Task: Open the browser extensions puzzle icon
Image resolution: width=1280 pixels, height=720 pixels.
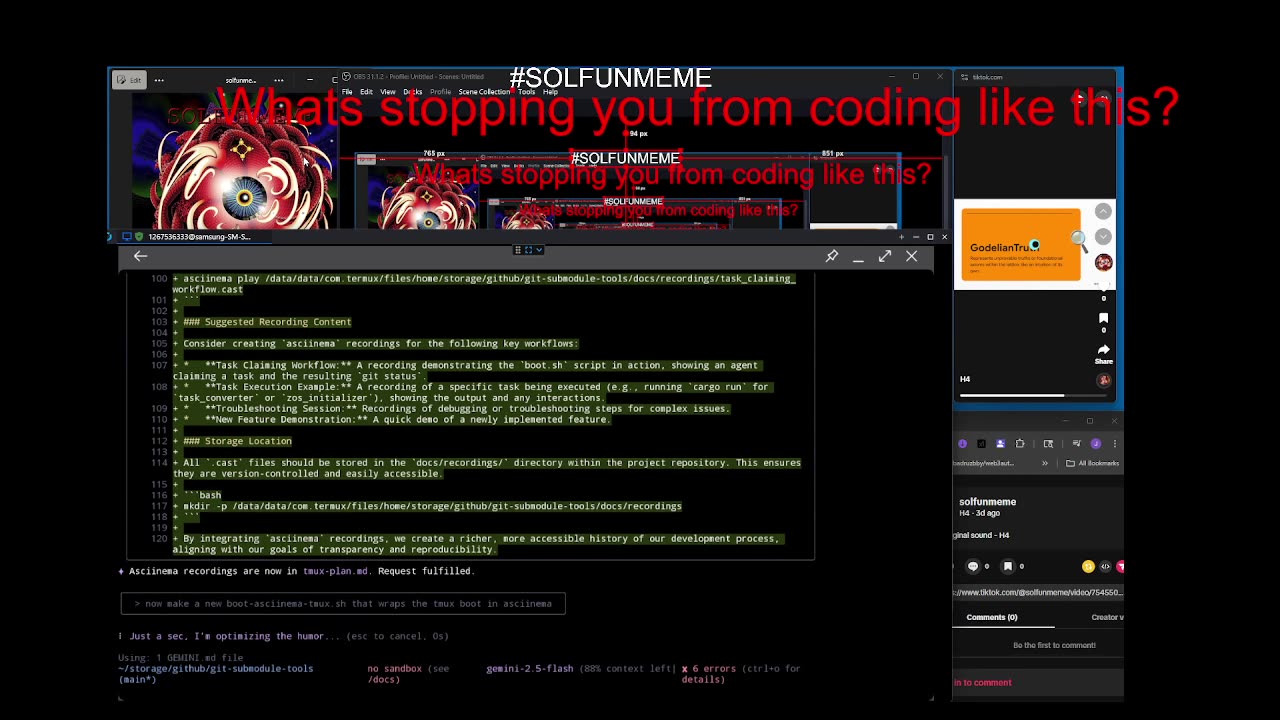Action: tap(1020, 444)
